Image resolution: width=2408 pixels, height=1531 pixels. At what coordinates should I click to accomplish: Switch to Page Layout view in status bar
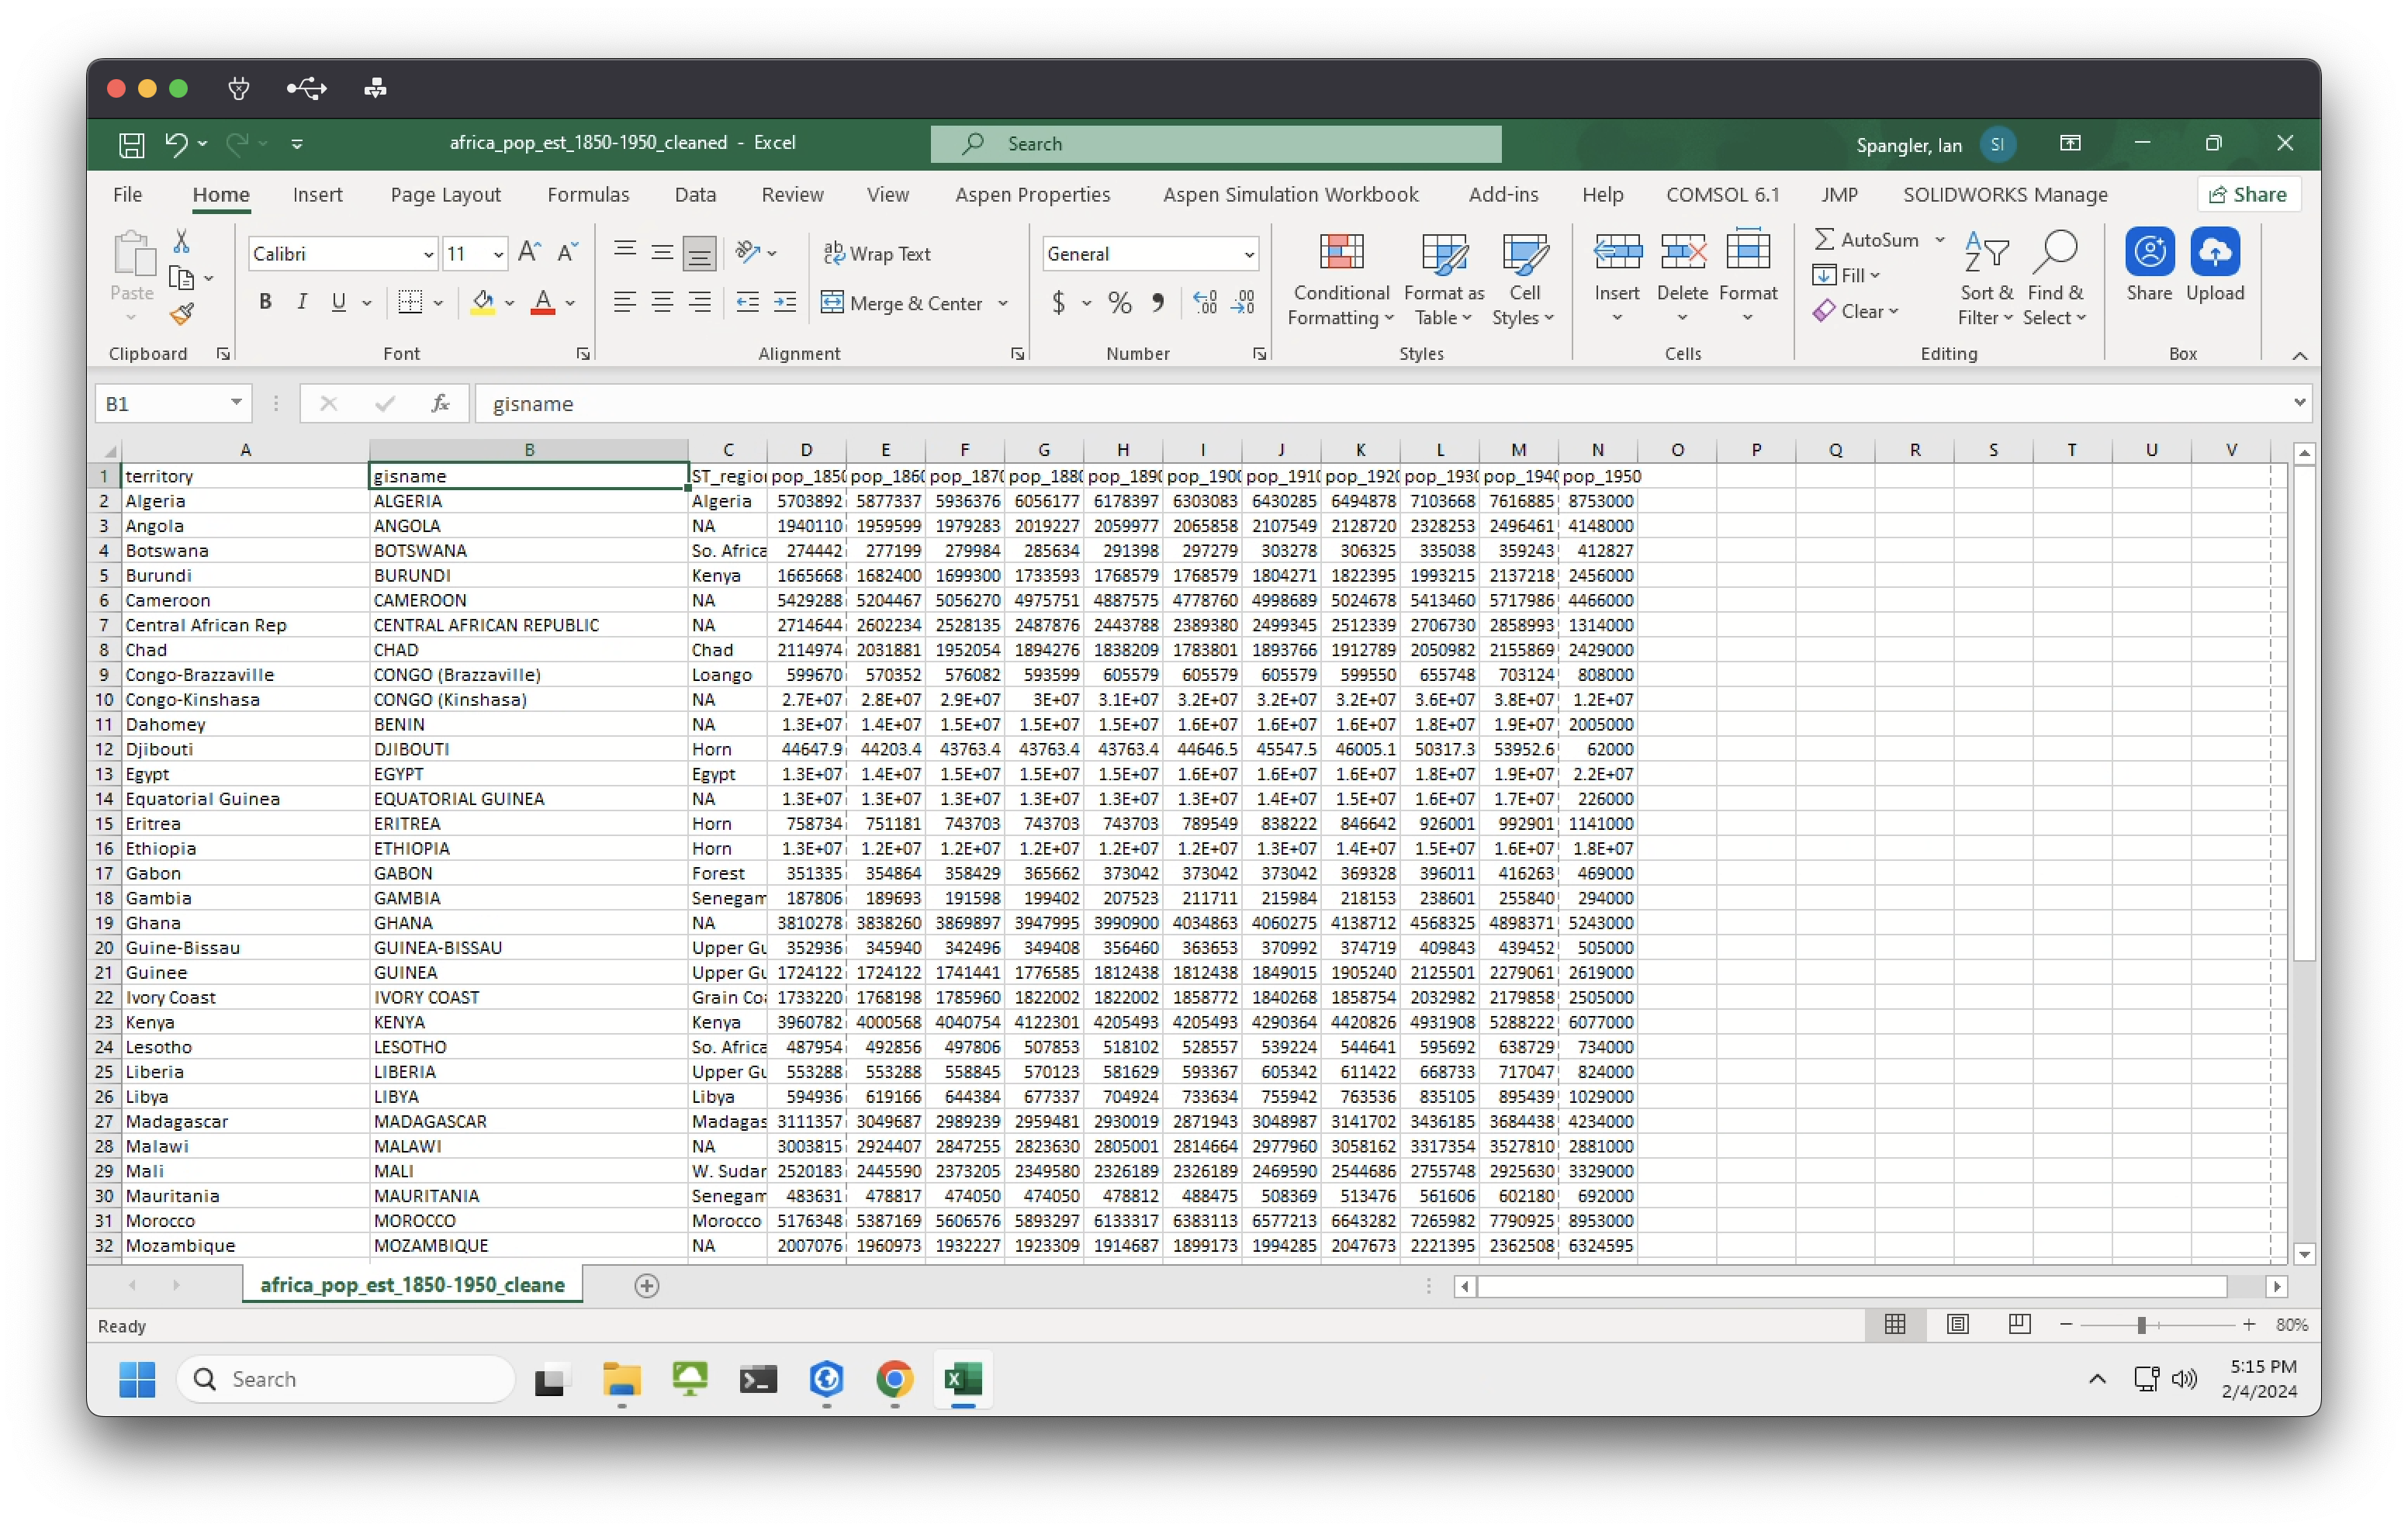1957,1324
